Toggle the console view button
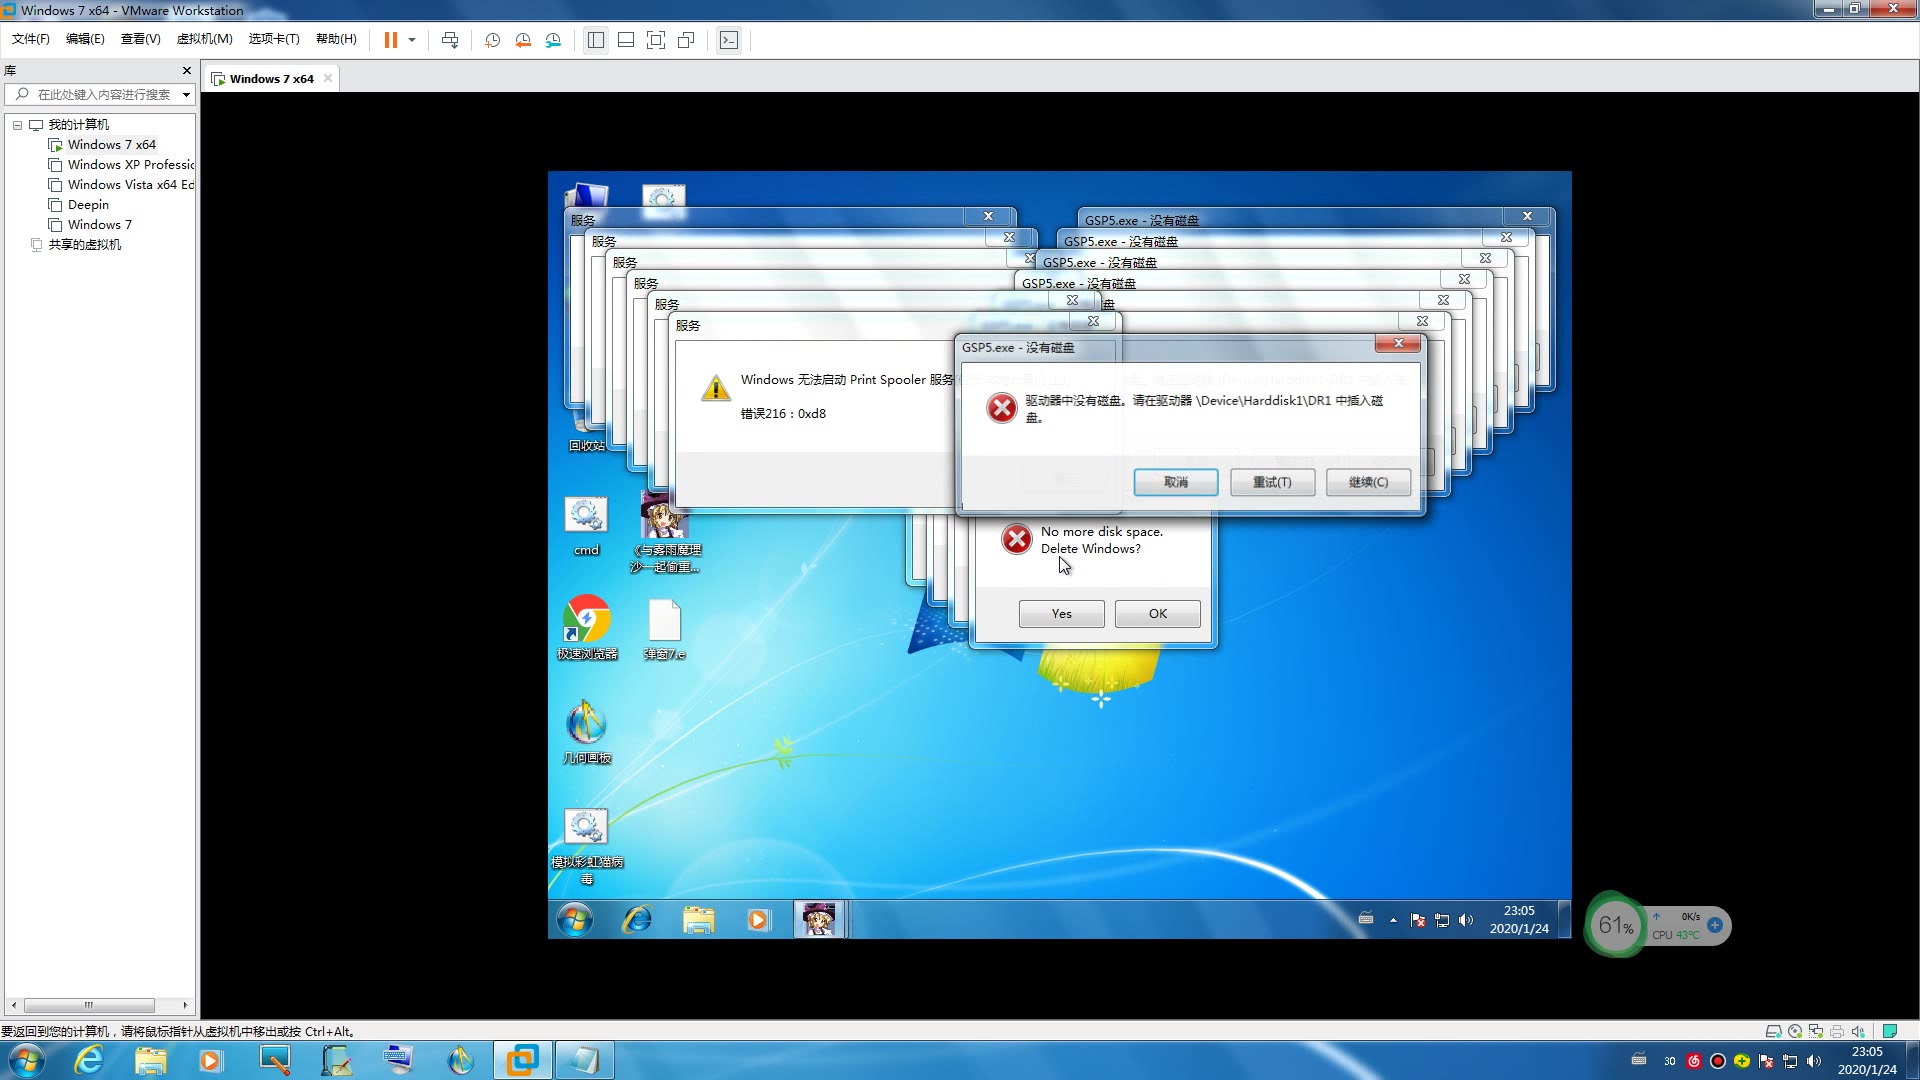 [x=729, y=40]
